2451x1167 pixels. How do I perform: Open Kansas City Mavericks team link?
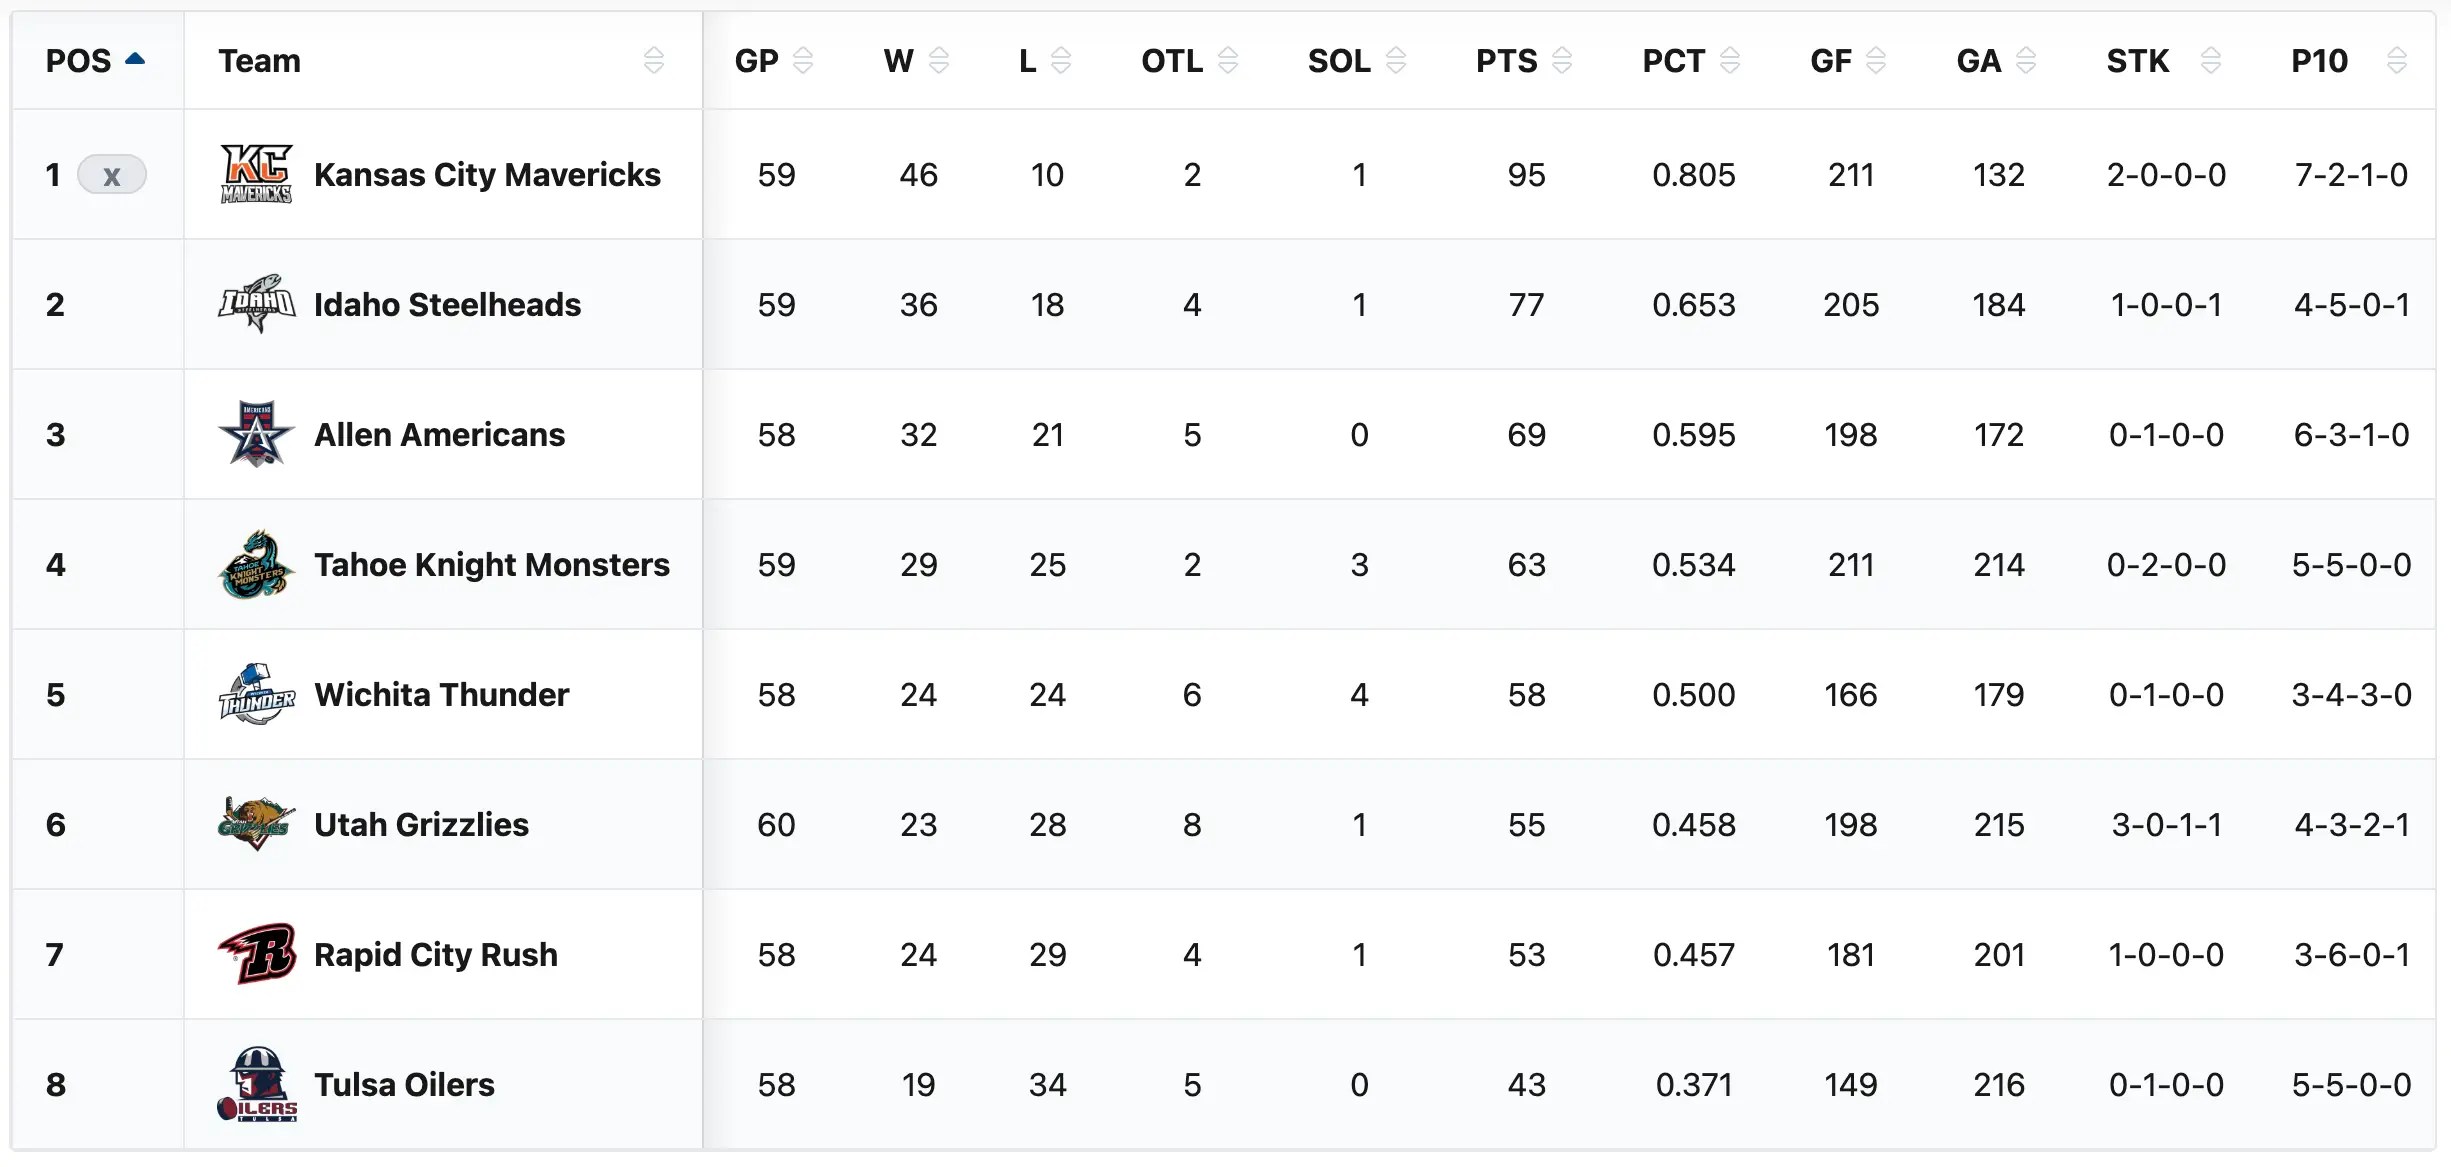(487, 175)
